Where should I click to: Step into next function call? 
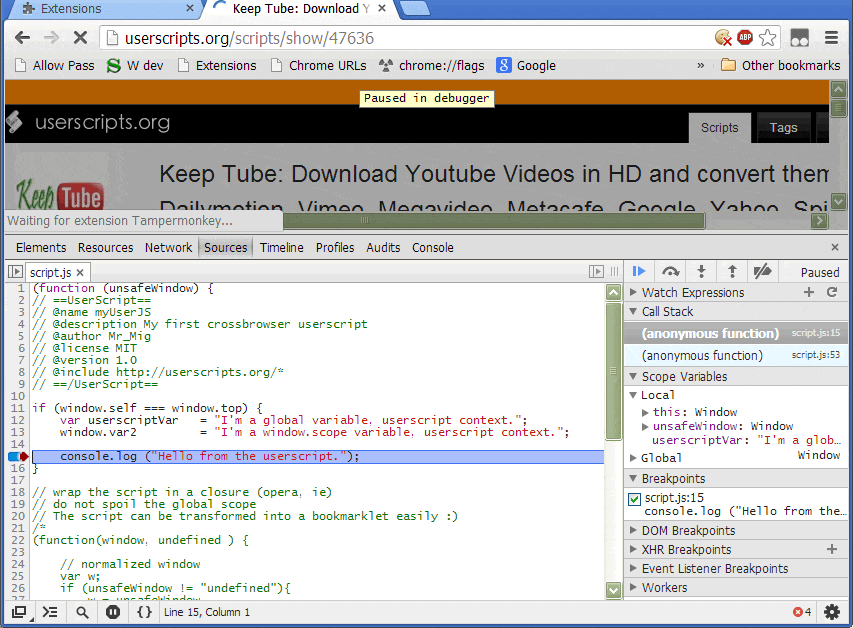tap(701, 271)
